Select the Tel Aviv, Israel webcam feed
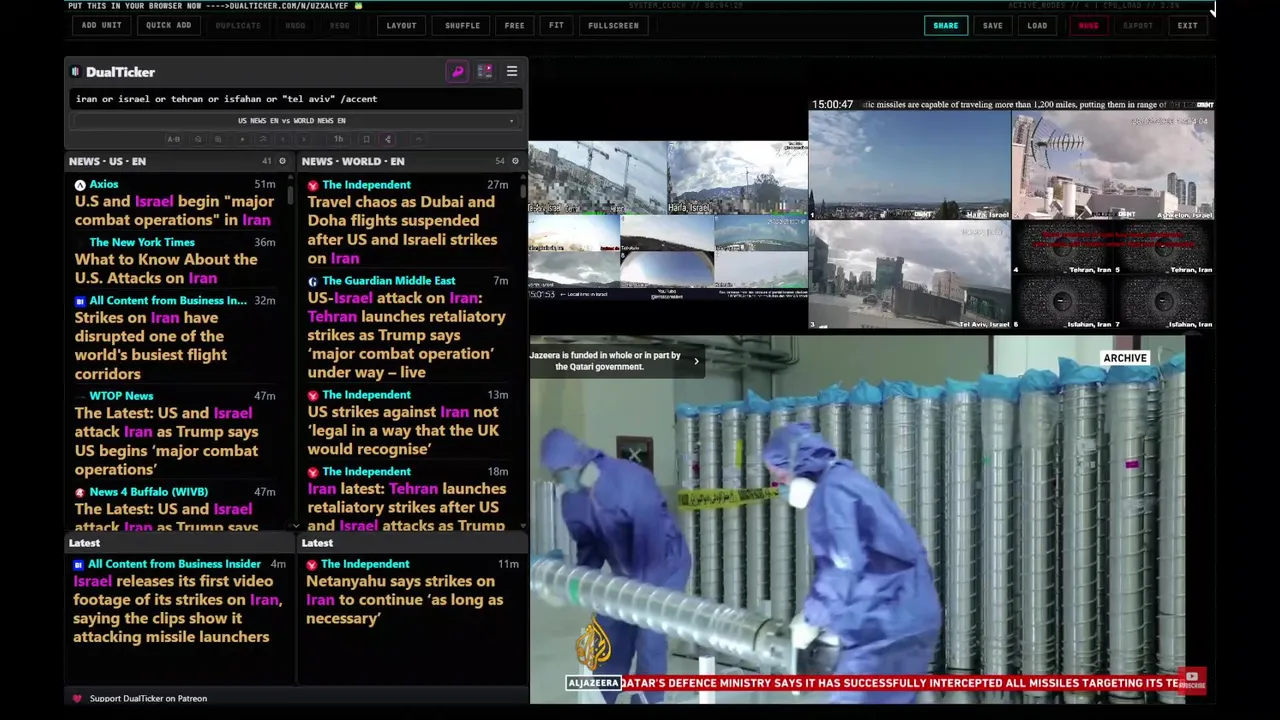This screenshot has width=1280, height=720. [909, 275]
